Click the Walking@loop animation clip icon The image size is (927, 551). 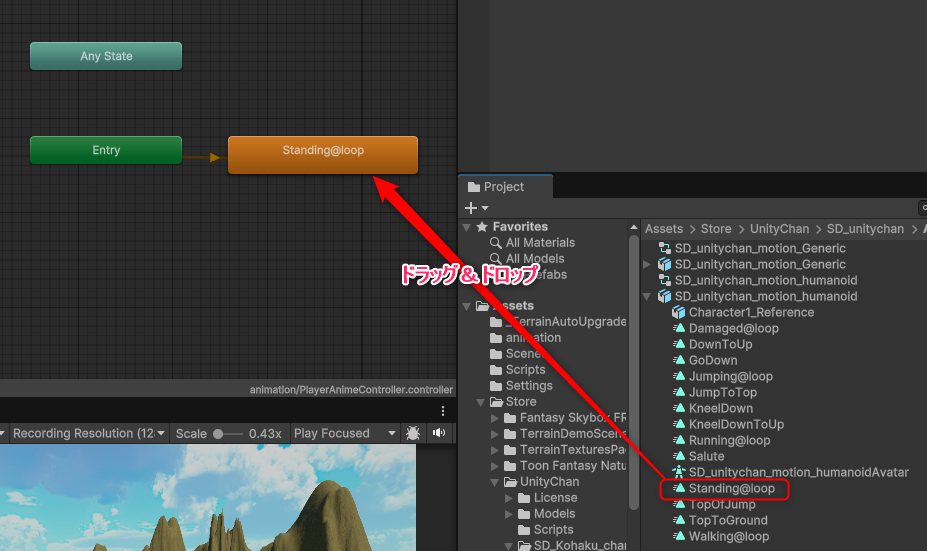pos(679,536)
